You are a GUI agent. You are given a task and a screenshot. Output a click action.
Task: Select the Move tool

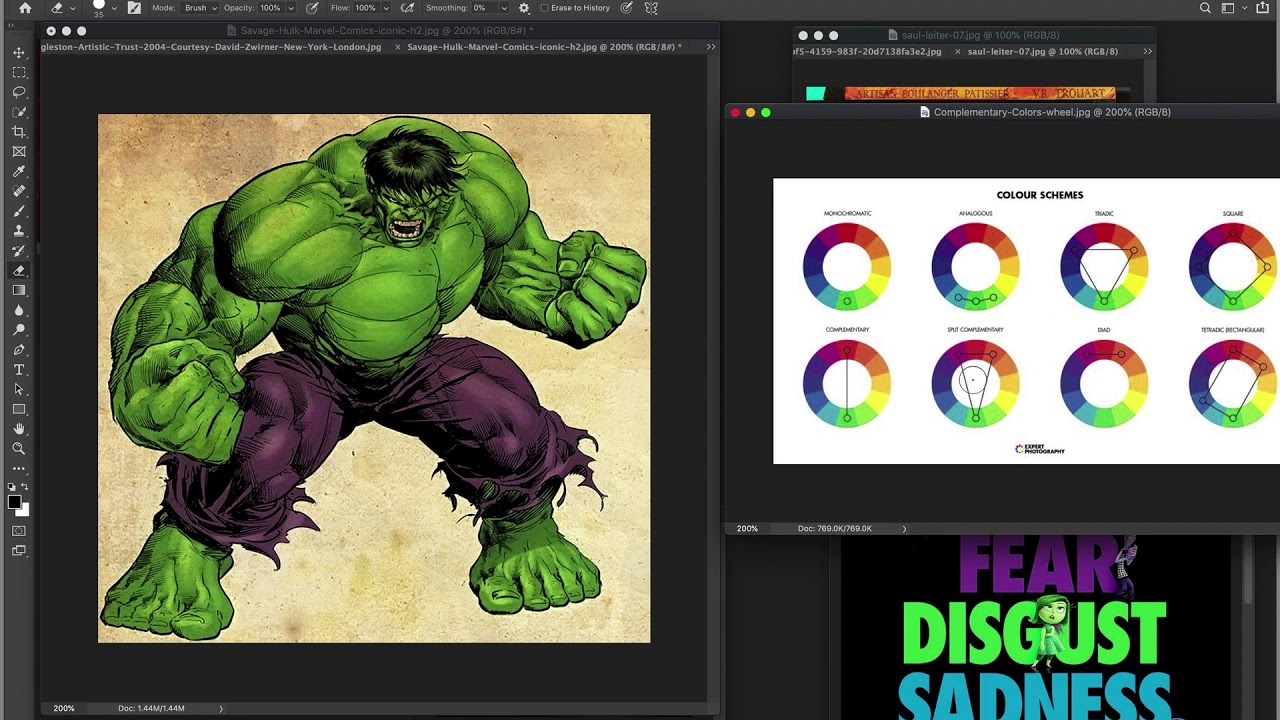point(19,52)
